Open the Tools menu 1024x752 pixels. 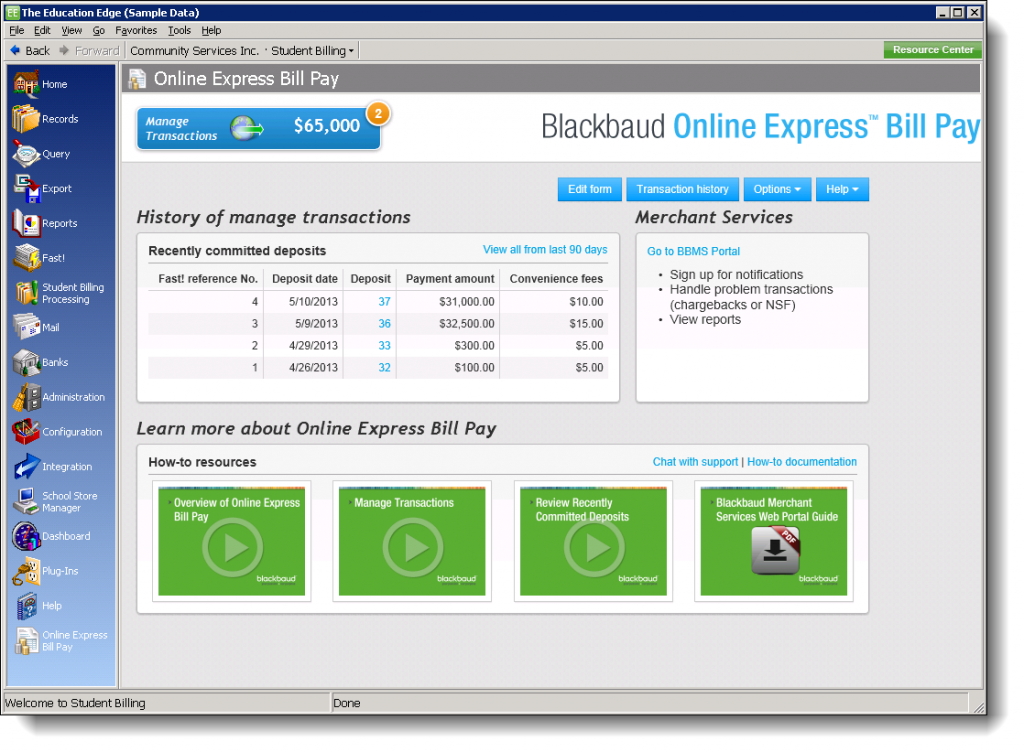tap(178, 30)
